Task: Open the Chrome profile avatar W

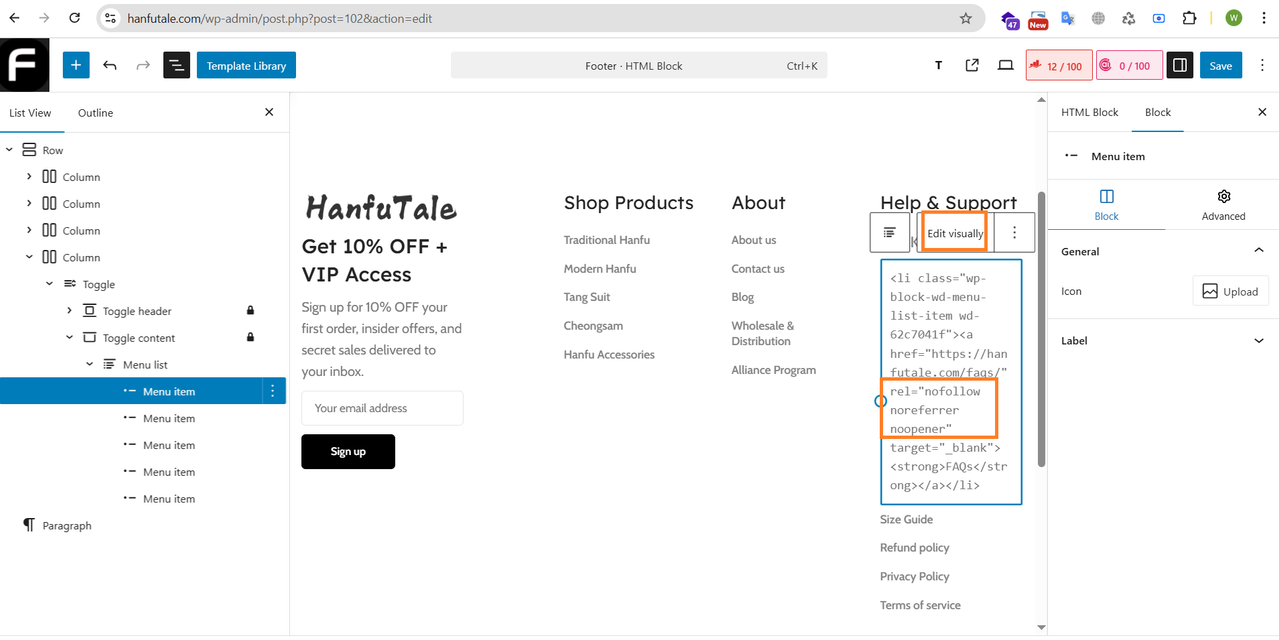Action: (1233, 18)
